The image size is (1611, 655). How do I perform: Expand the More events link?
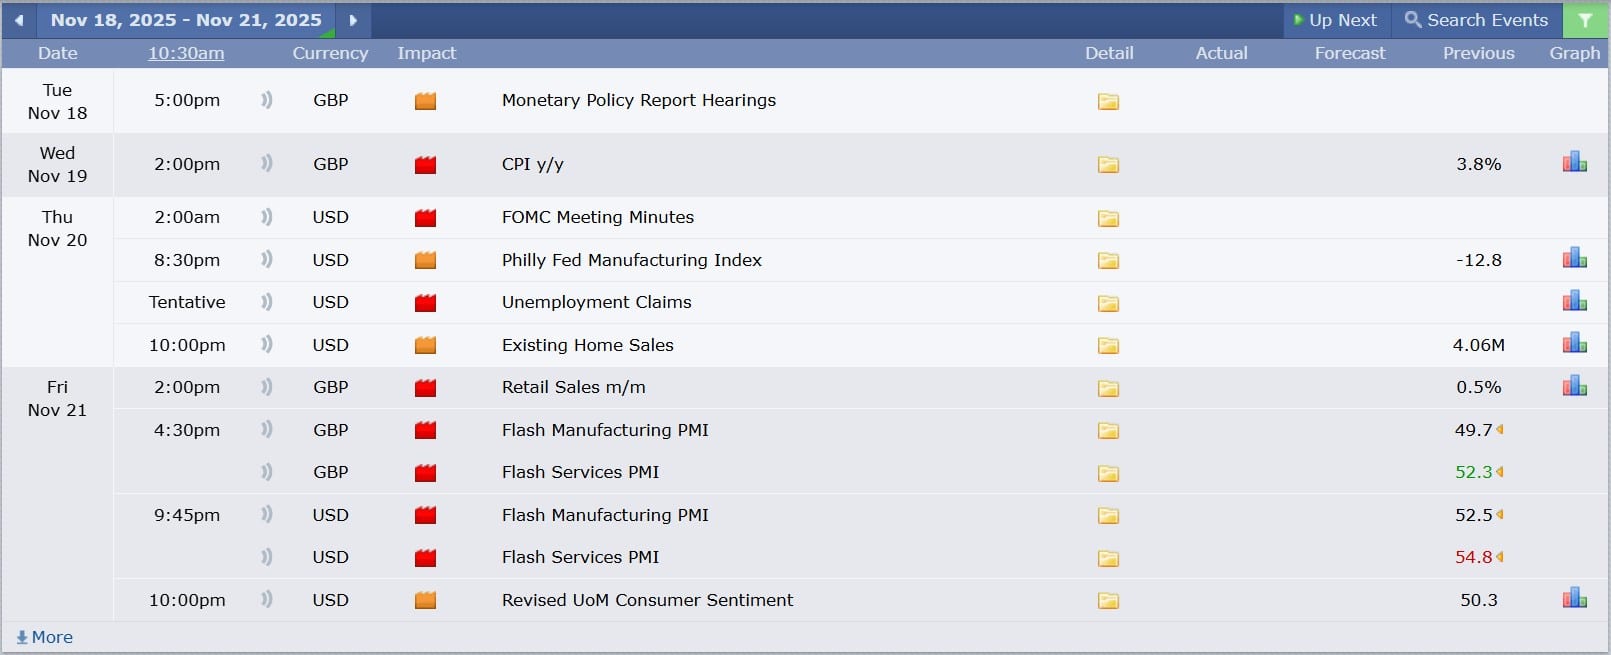click(x=45, y=637)
